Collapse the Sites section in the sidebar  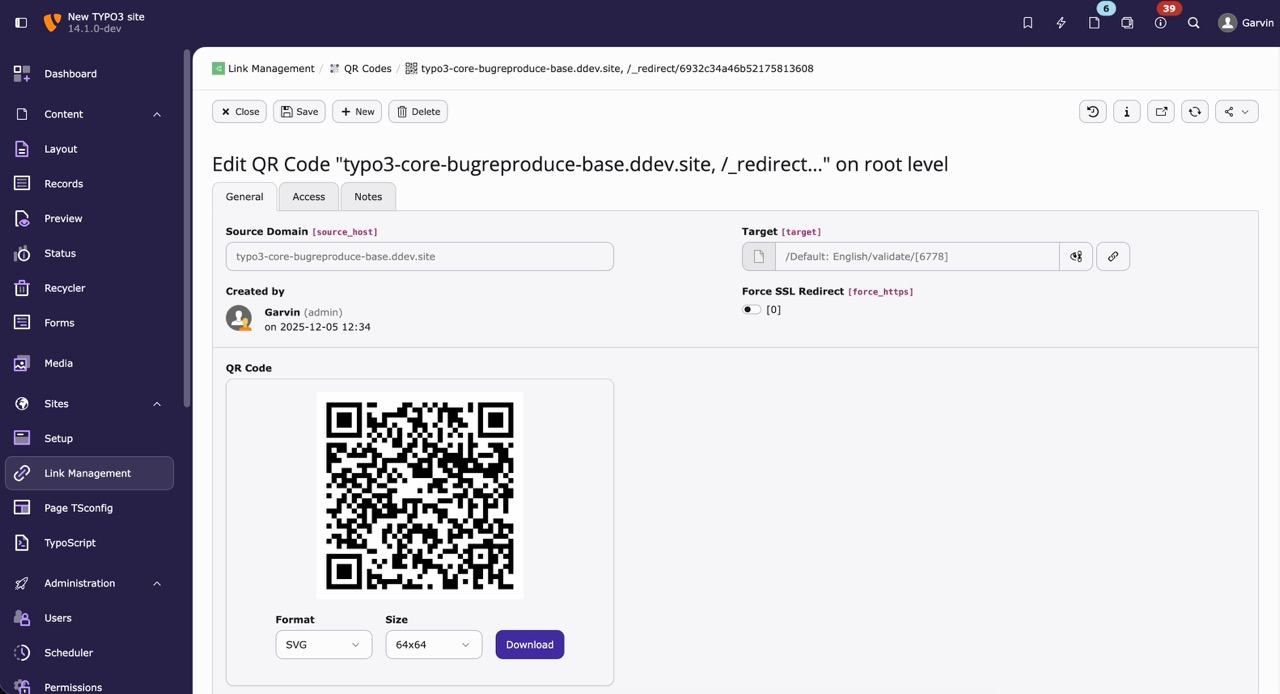[156, 403]
